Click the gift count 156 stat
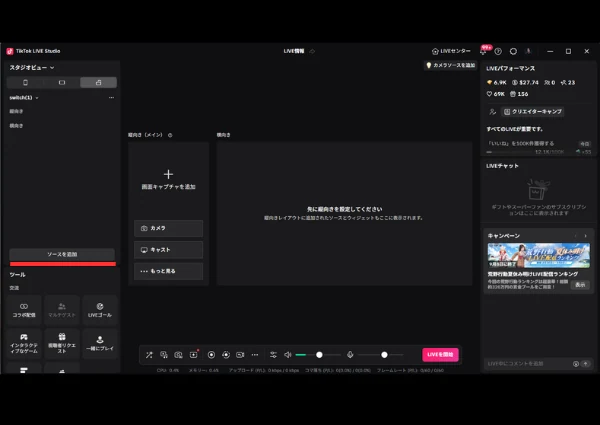The height and width of the screenshot is (425, 600). [x=519, y=94]
